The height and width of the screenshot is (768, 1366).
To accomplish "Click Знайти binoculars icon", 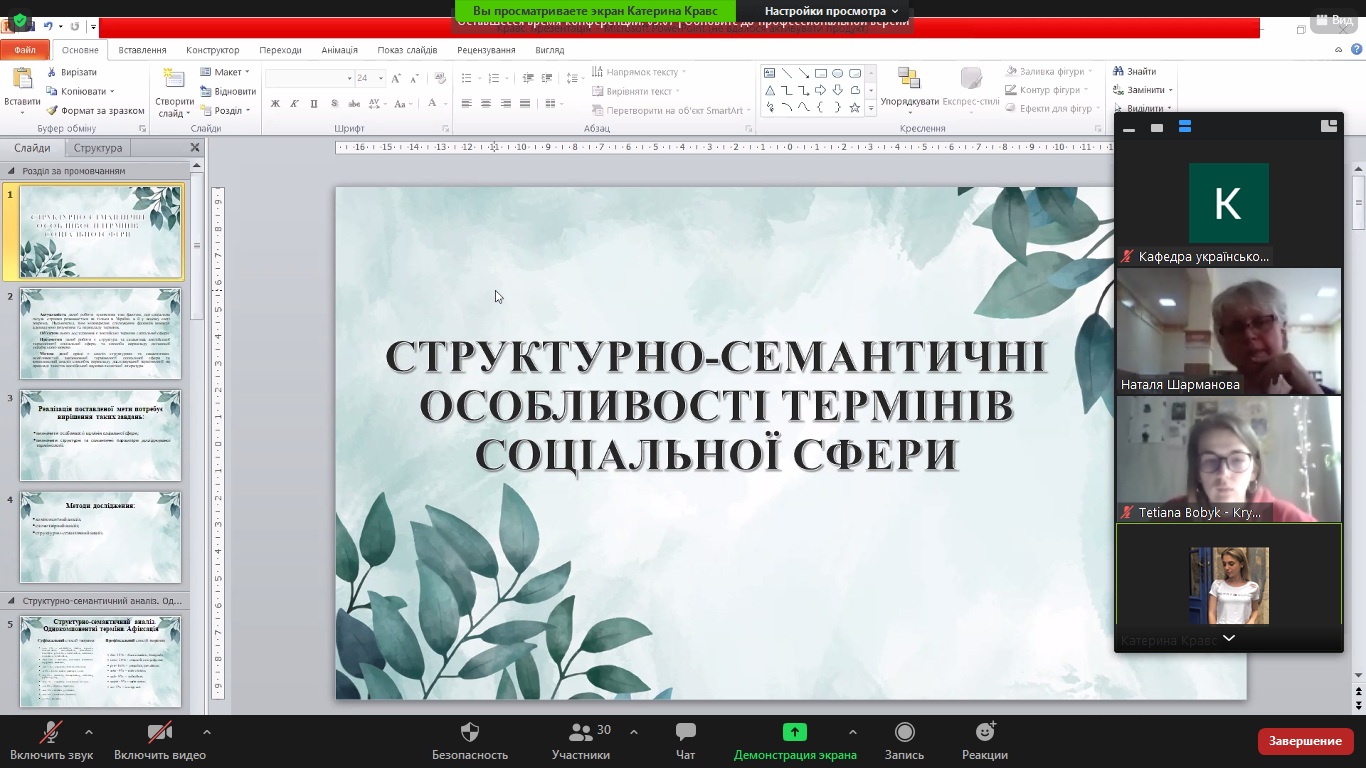I will (1118, 71).
